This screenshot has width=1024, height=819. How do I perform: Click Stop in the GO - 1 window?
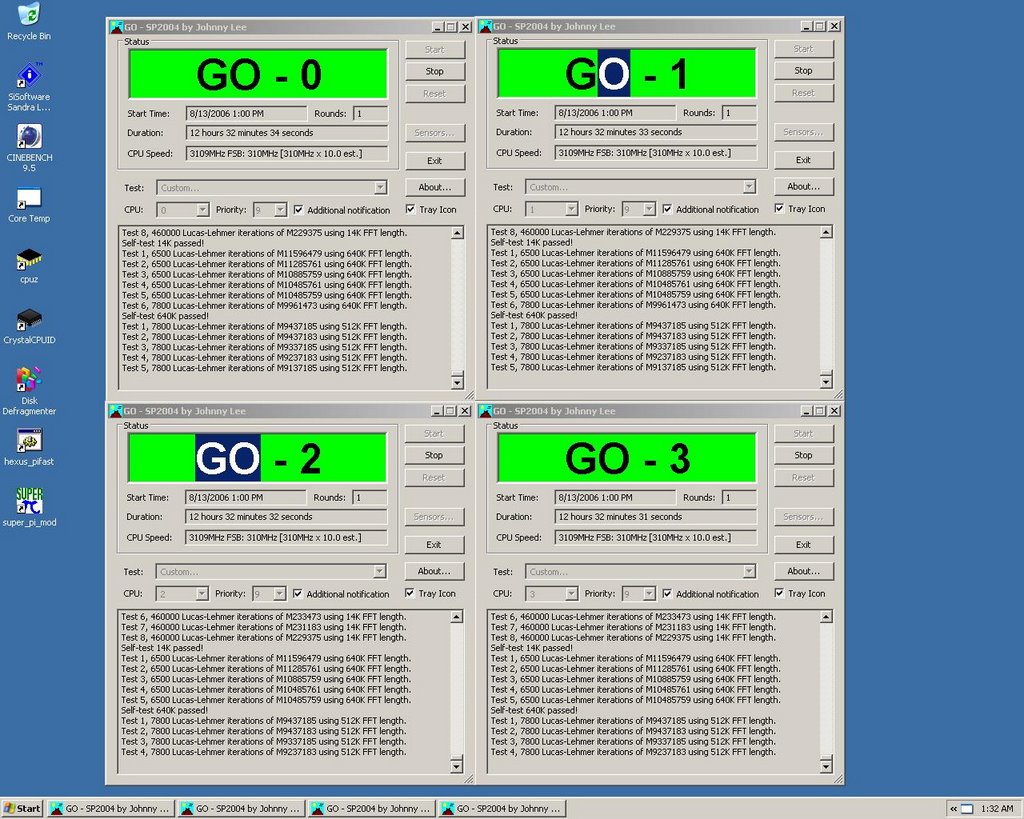[804, 71]
